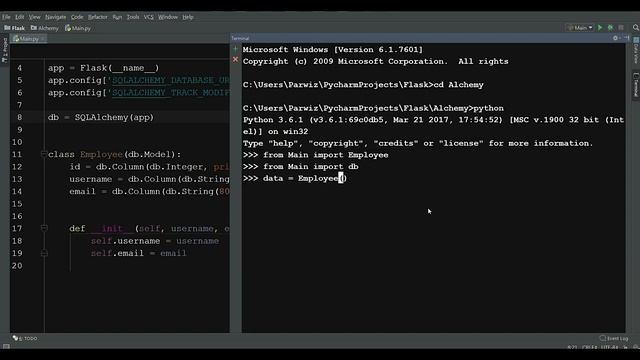
Task: Open the Main run configuration dropdown
Action: (x=580, y=28)
